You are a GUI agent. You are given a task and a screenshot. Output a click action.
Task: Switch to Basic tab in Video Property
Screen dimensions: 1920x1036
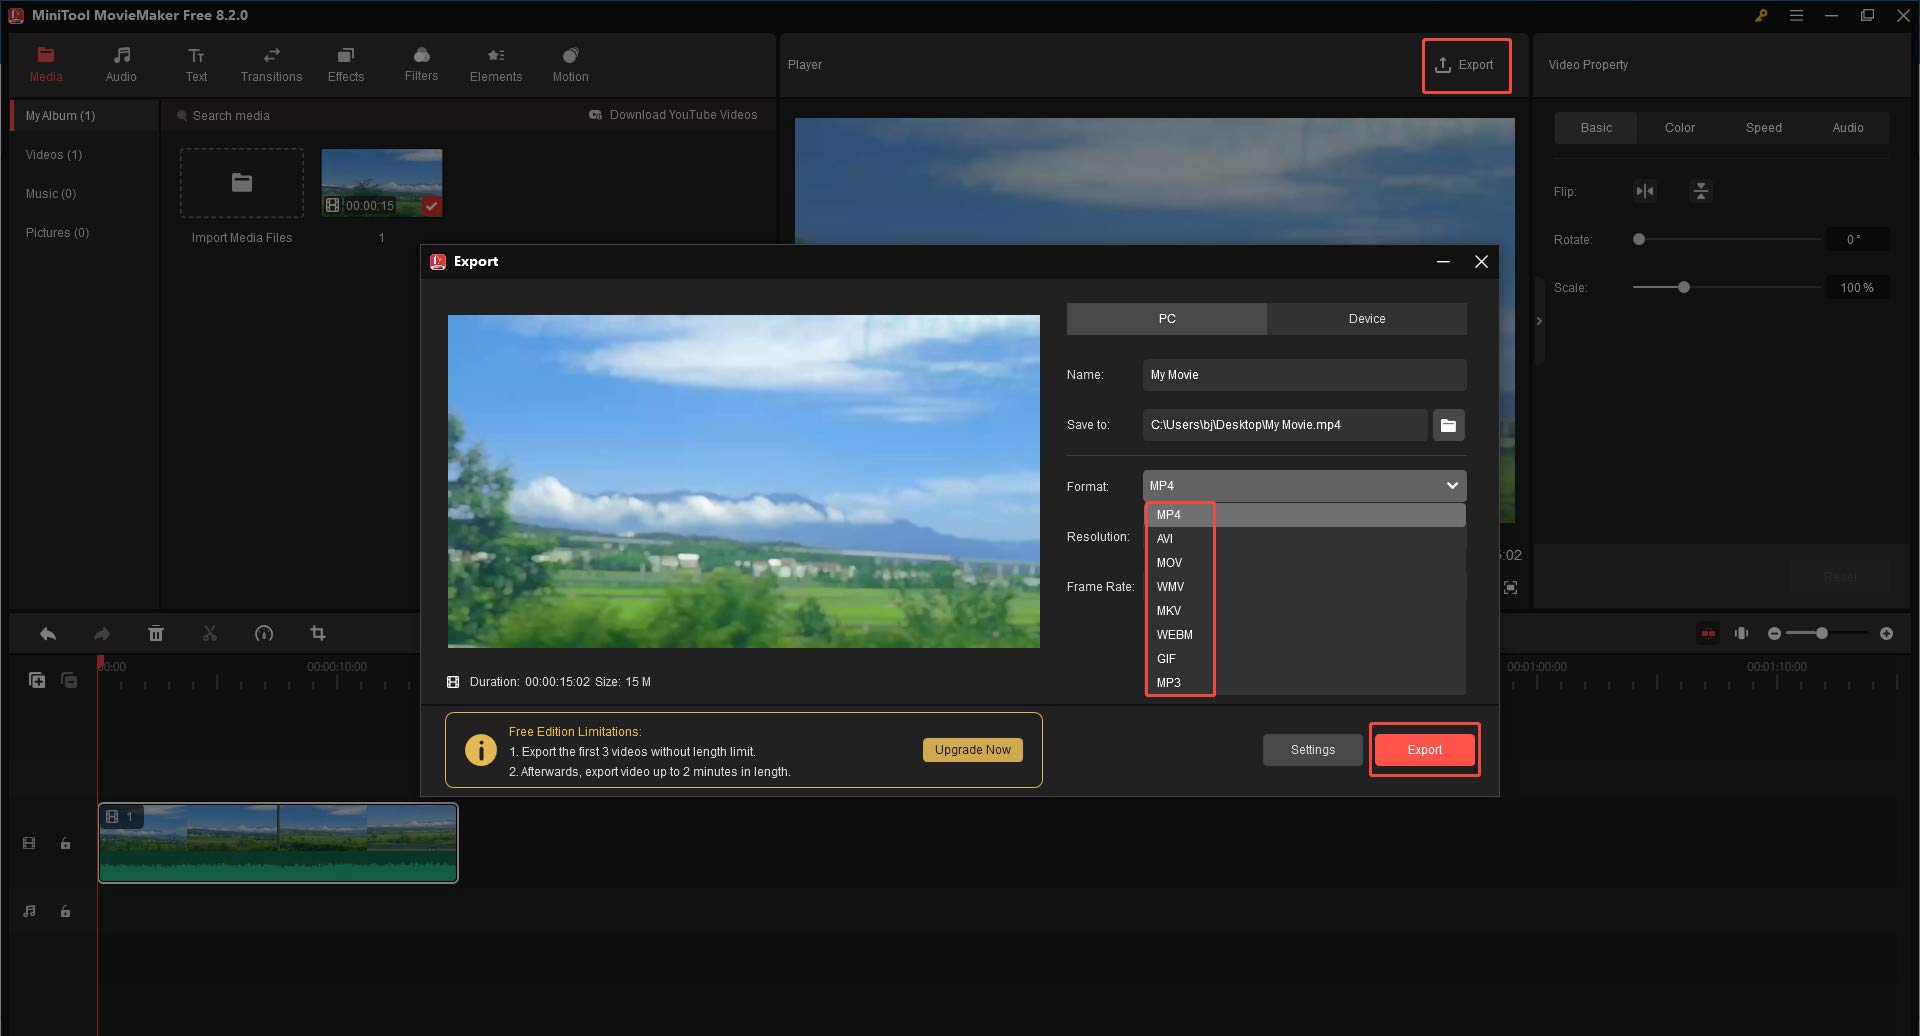(x=1596, y=128)
